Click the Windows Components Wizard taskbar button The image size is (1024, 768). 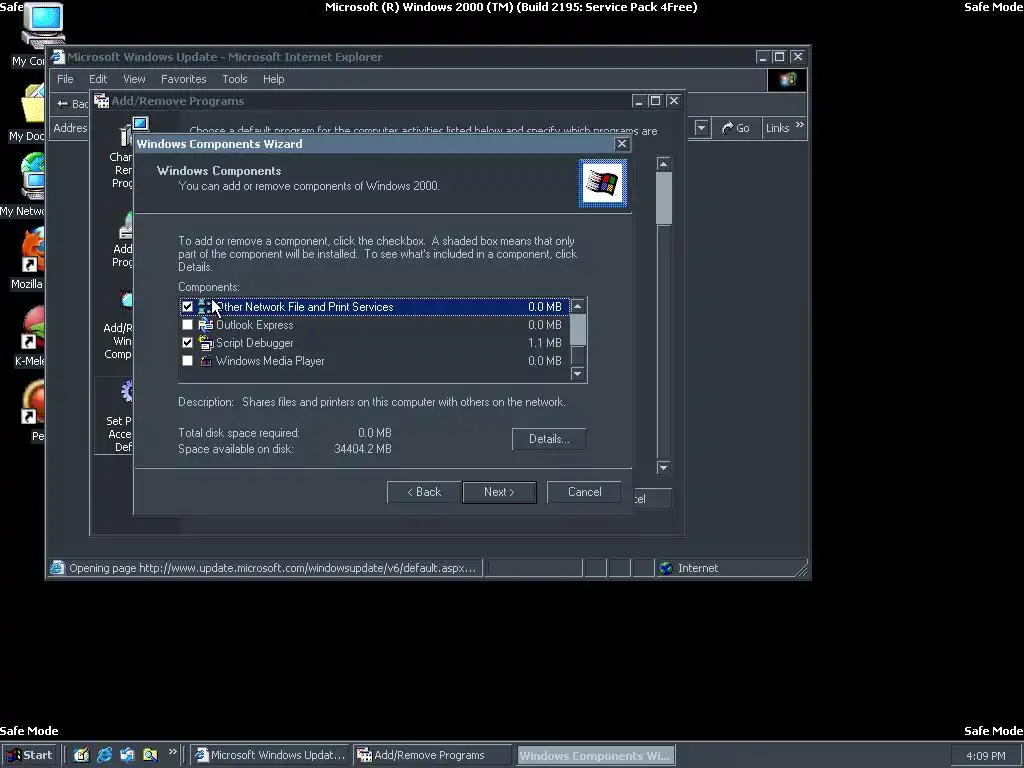coord(596,756)
